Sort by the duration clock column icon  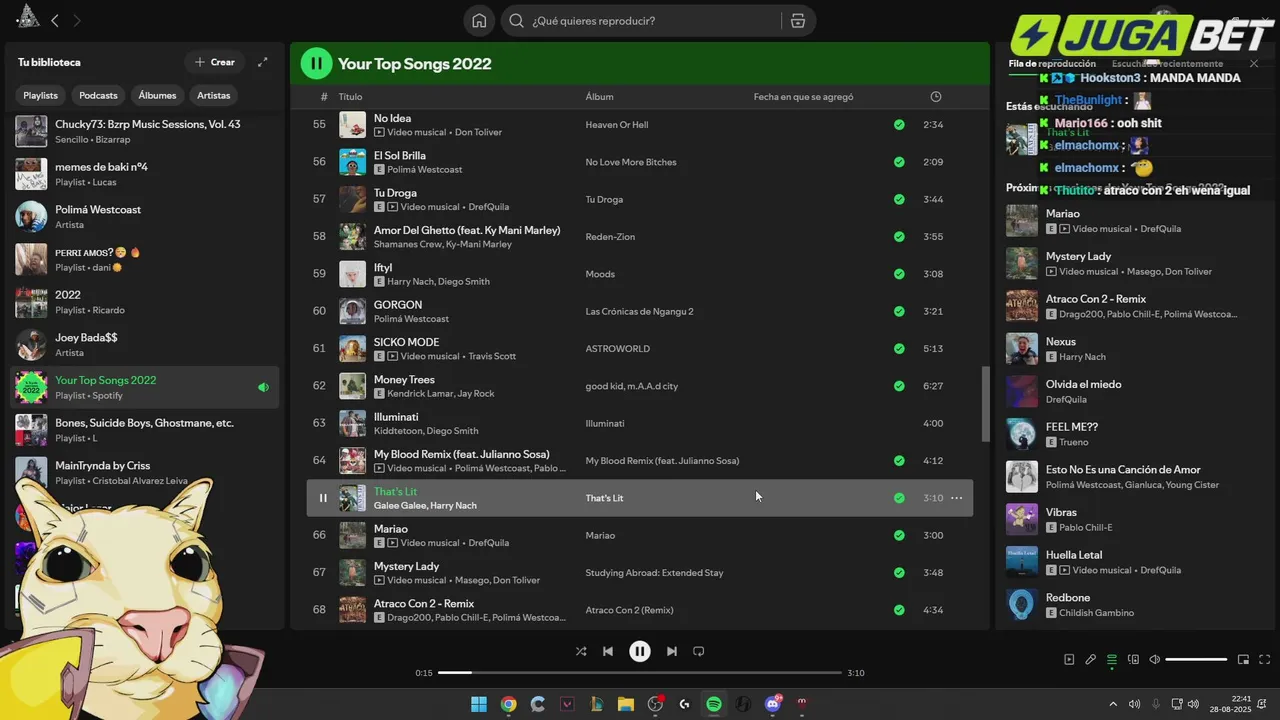coord(936,97)
